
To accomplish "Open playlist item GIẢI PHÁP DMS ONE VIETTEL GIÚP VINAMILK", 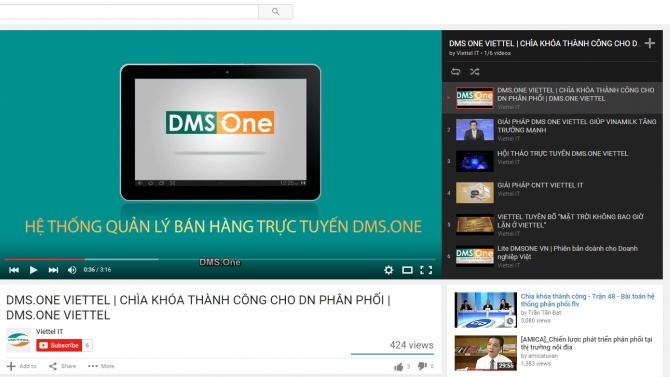I will (x=576, y=126).
